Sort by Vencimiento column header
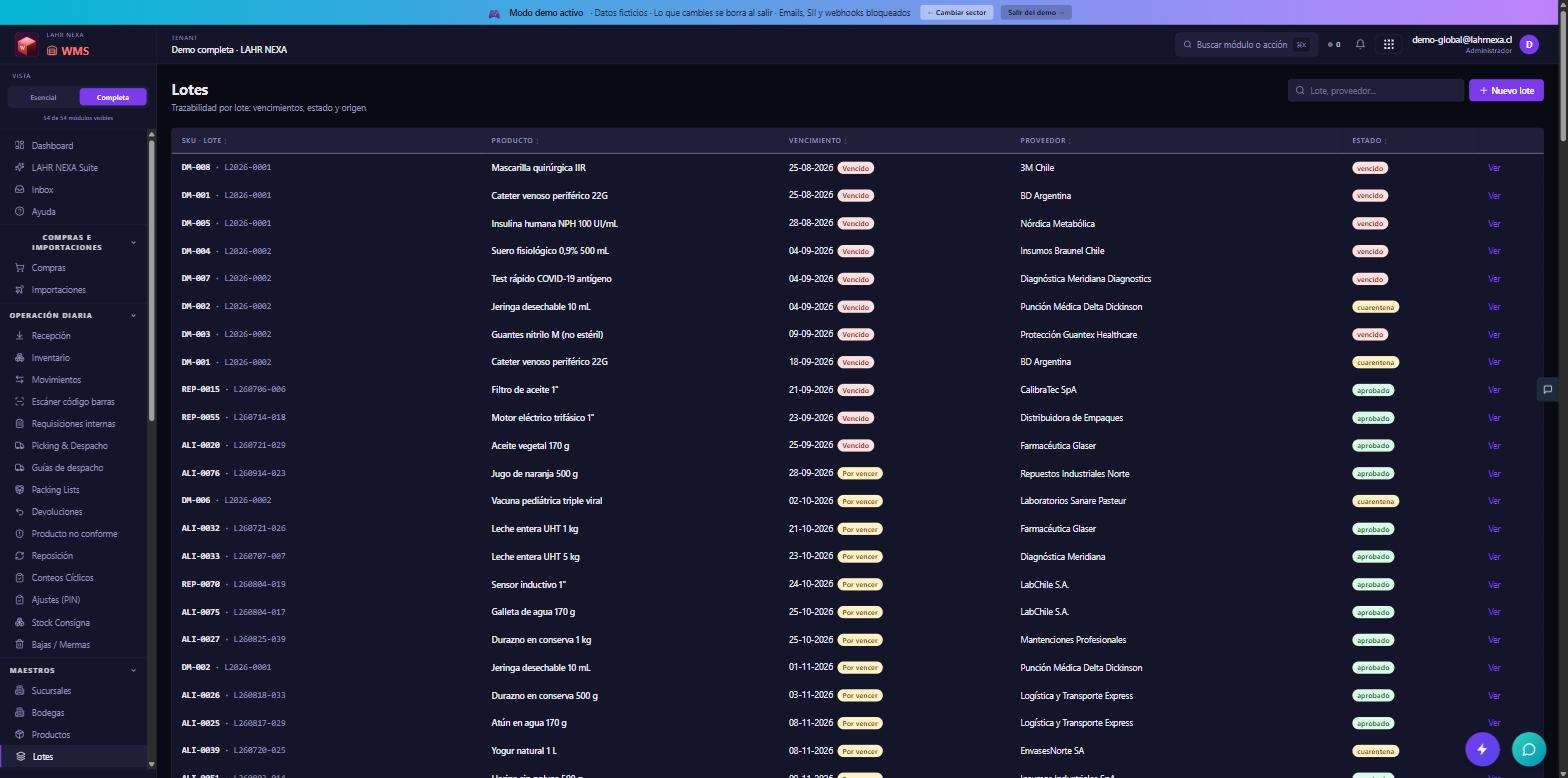This screenshot has height=778, width=1568. (x=817, y=141)
